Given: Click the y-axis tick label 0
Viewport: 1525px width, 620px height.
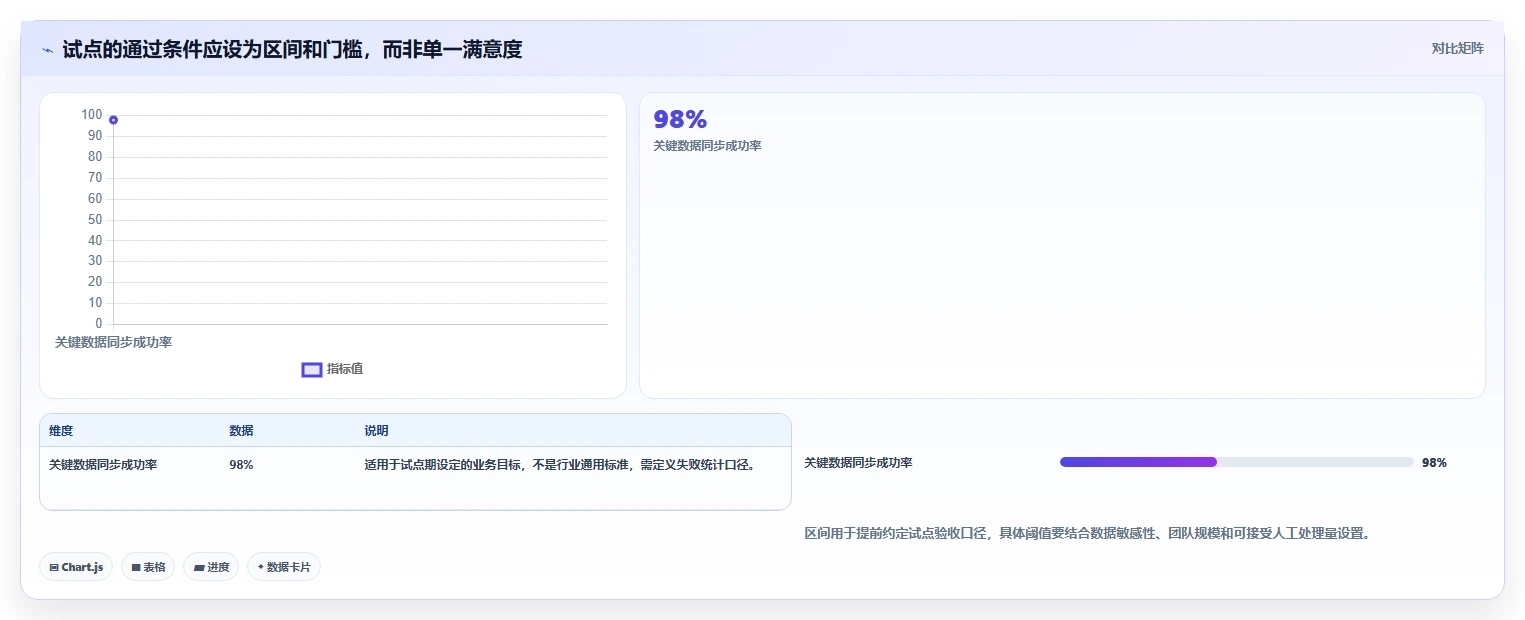Looking at the screenshot, I should [98, 324].
